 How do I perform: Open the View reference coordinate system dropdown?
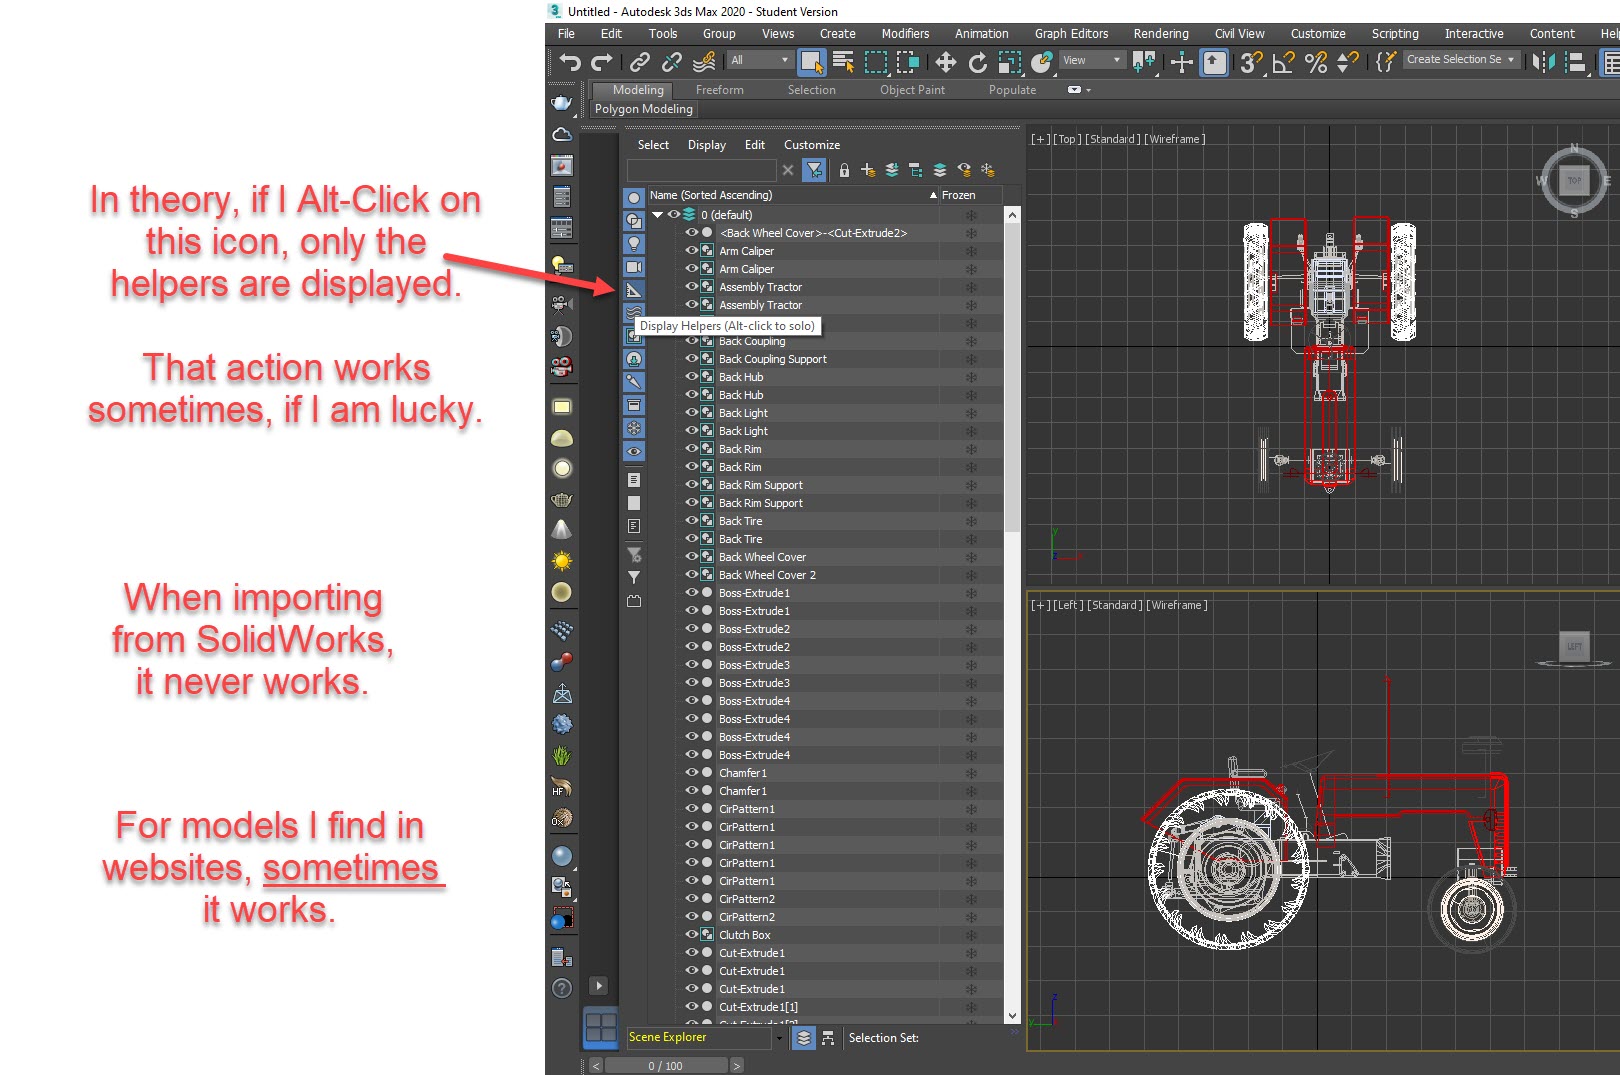1090,60
